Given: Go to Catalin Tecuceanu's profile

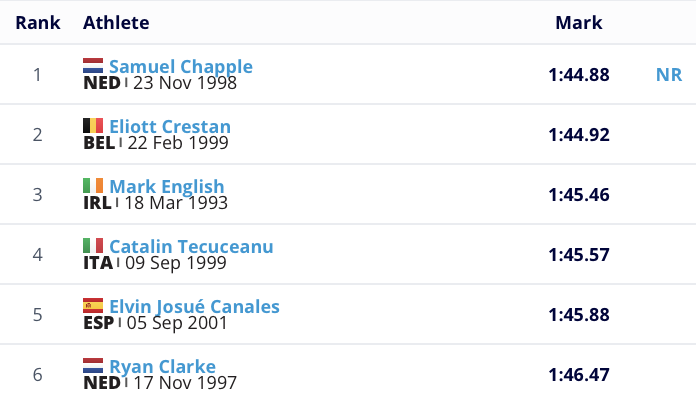Looking at the screenshot, I should tap(190, 246).
